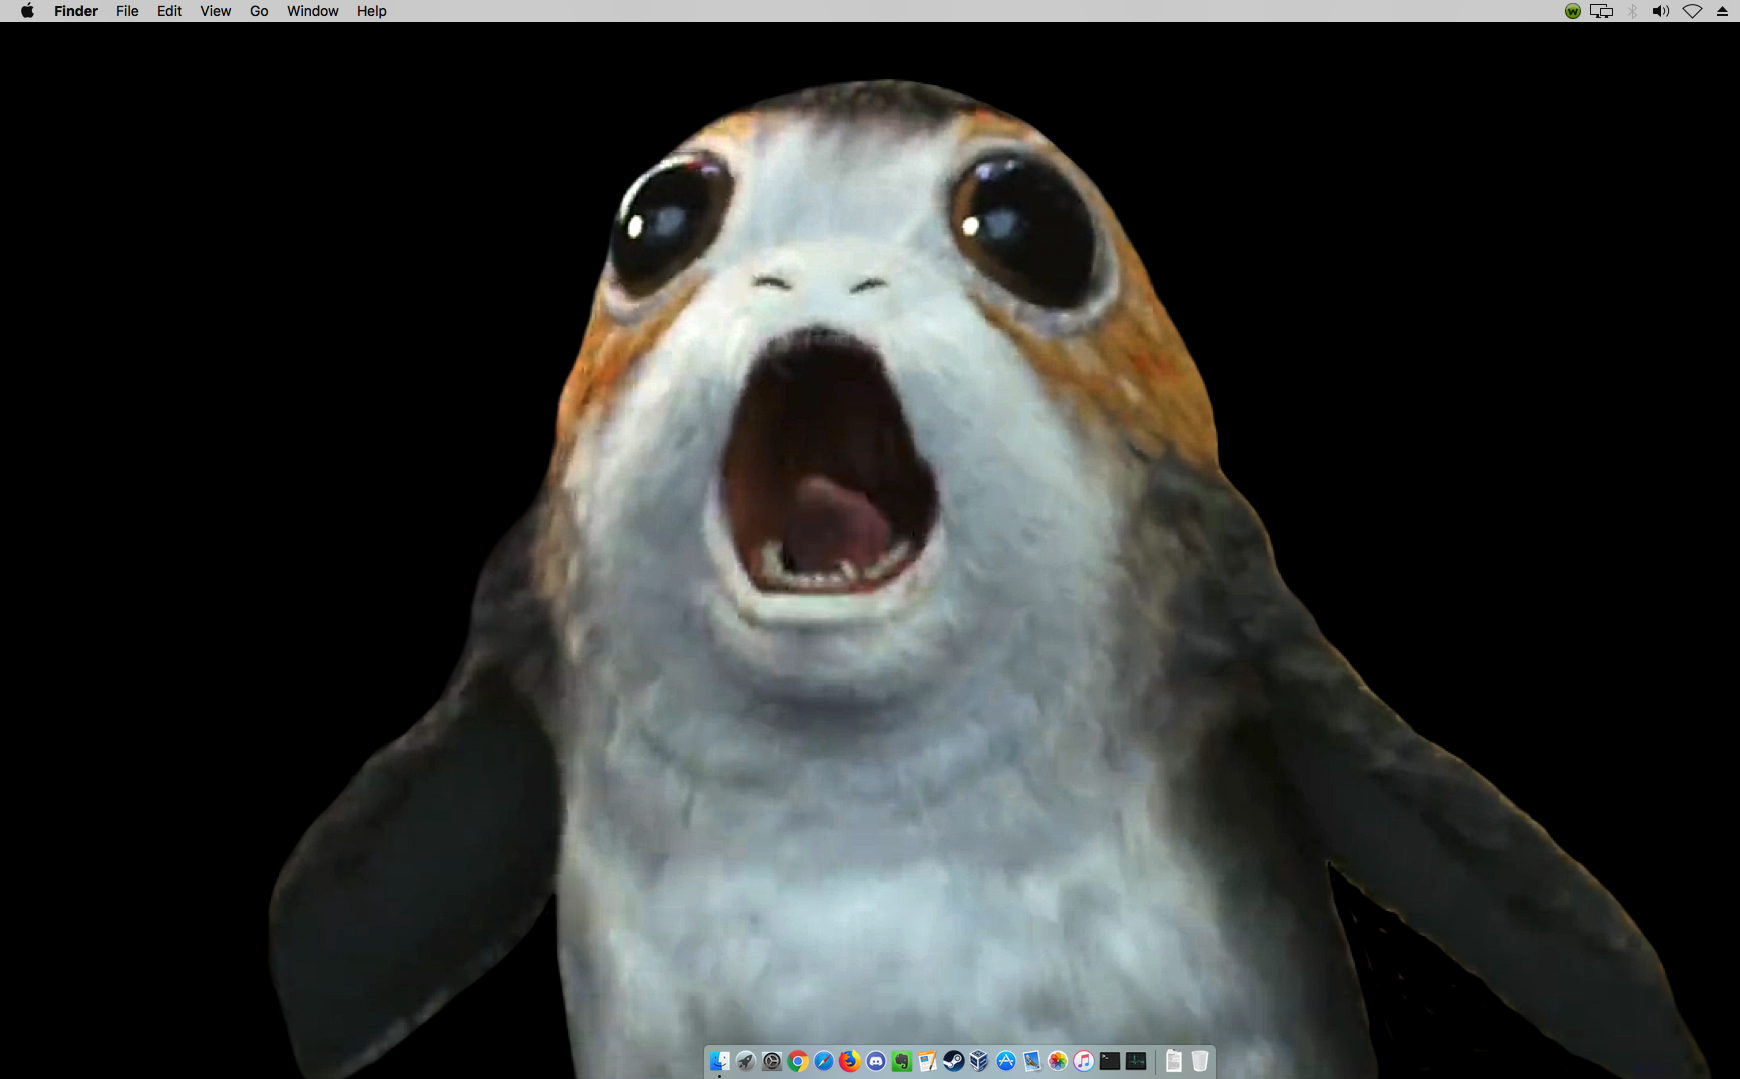1740x1079 pixels.
Task: Open the Edit menu
Action: point(169,11)
